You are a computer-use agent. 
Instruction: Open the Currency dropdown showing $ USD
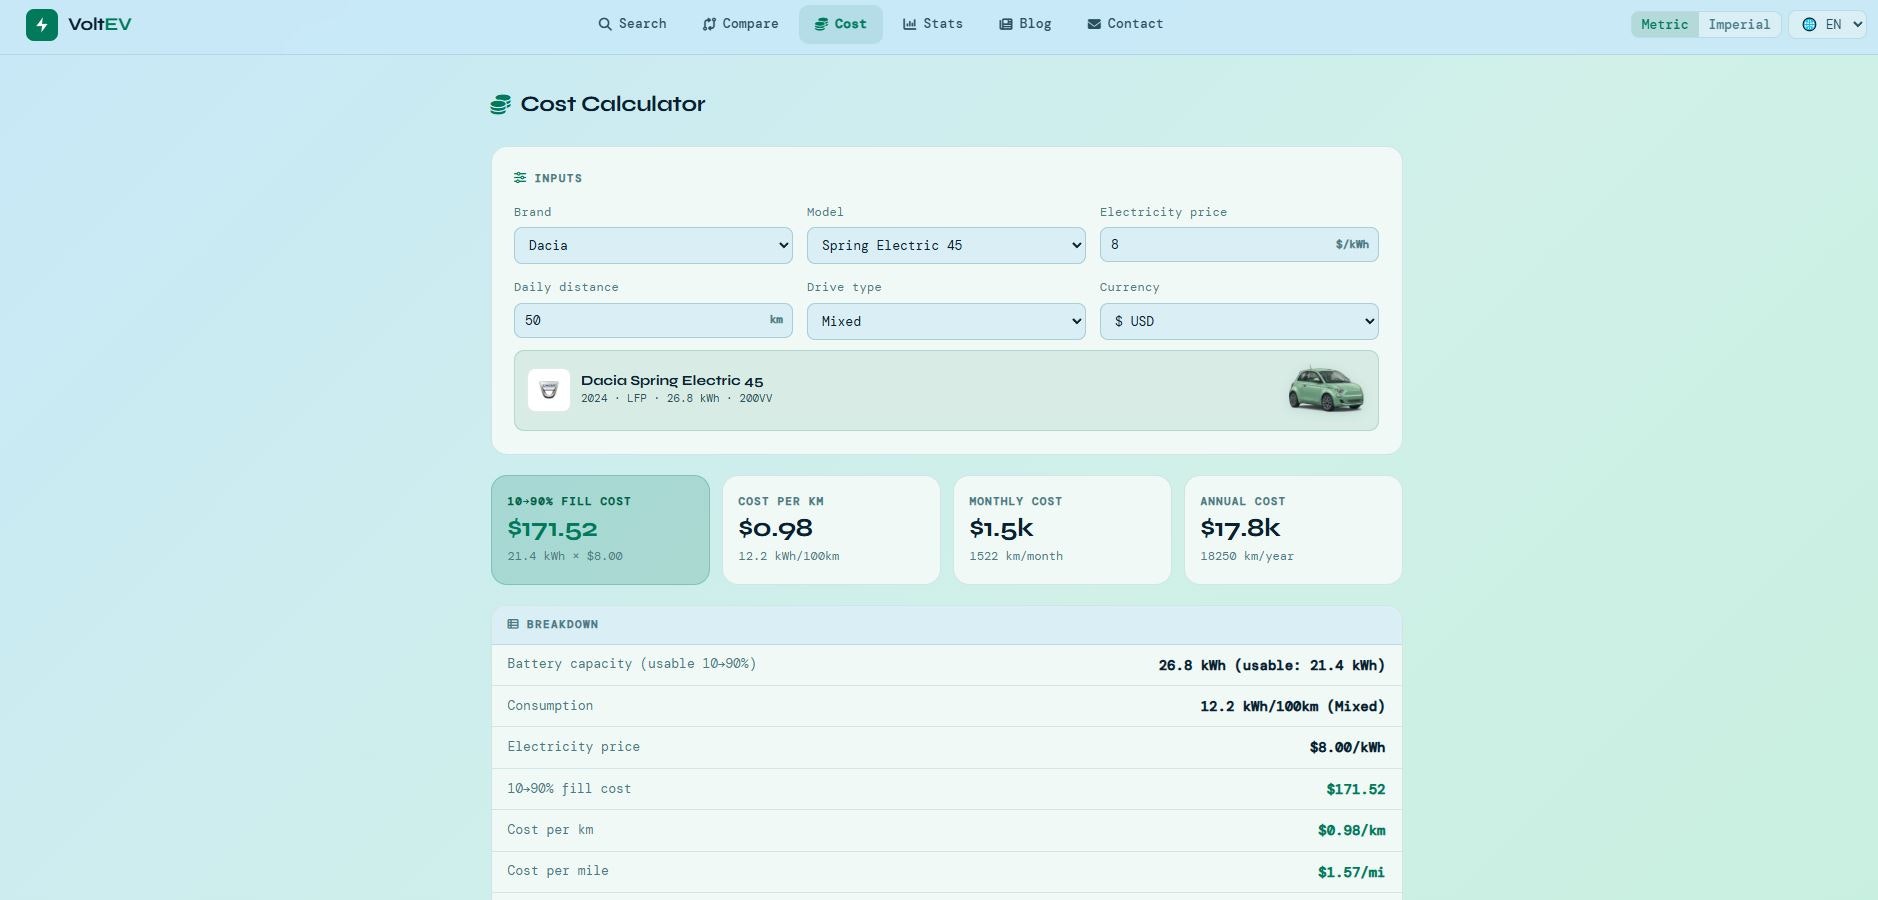1239,321
